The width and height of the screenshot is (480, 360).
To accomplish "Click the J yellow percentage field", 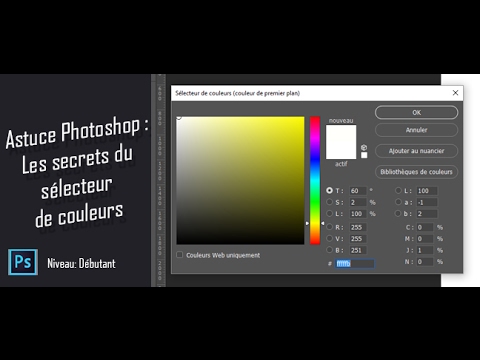I will coord(425,250).
